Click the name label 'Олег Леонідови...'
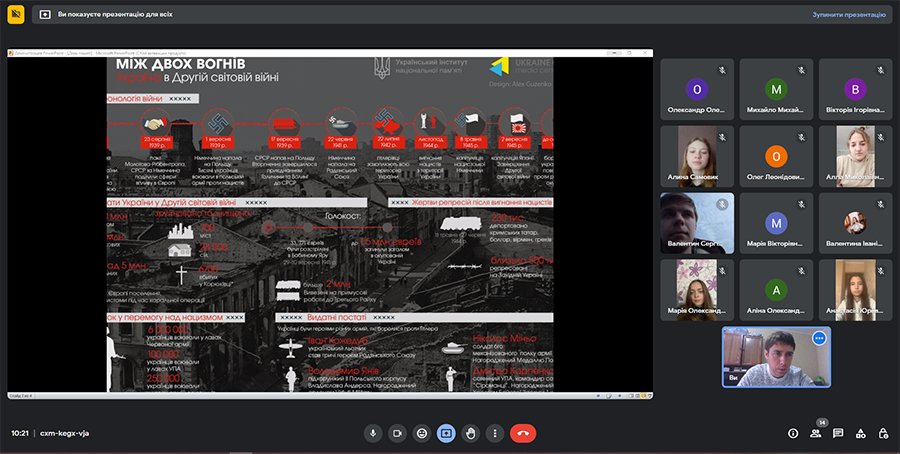This screenshot has height=454, width=900. click(x=776, y=177)
